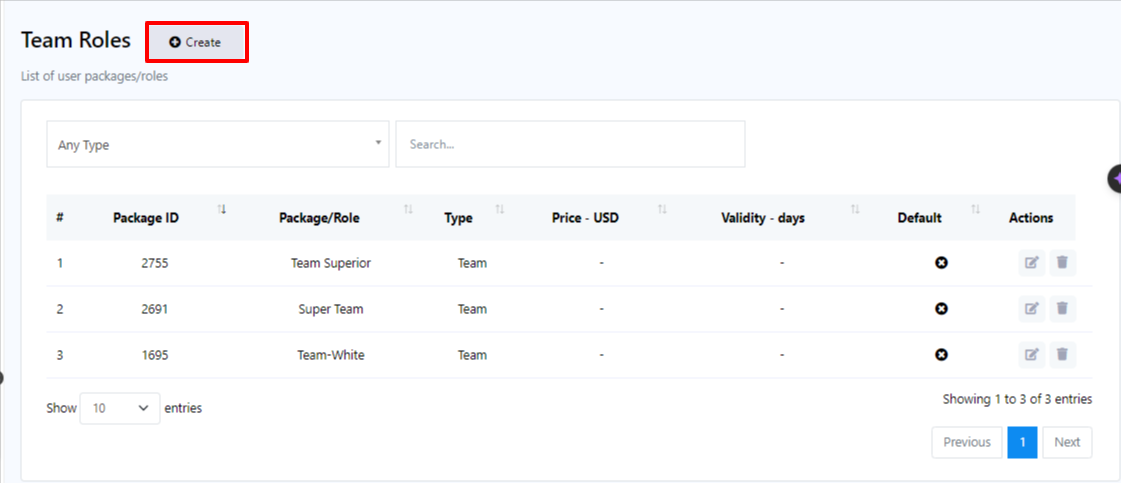Go to Previous page
This screenshot has width=1121, height=483.
click(x=967, y=442)
